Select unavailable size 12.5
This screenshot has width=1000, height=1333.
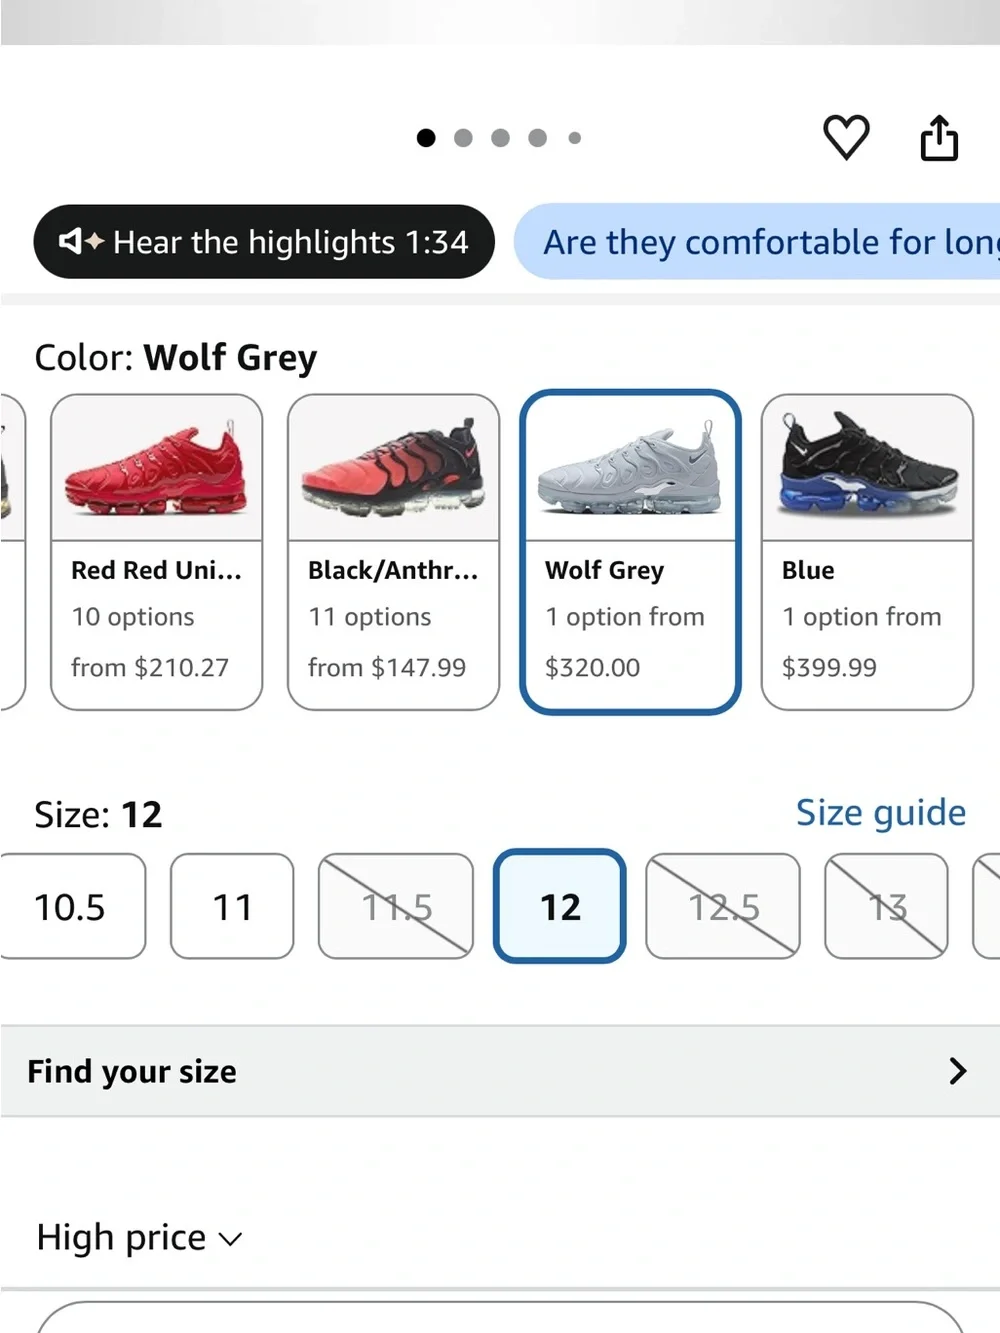[723, 906]
